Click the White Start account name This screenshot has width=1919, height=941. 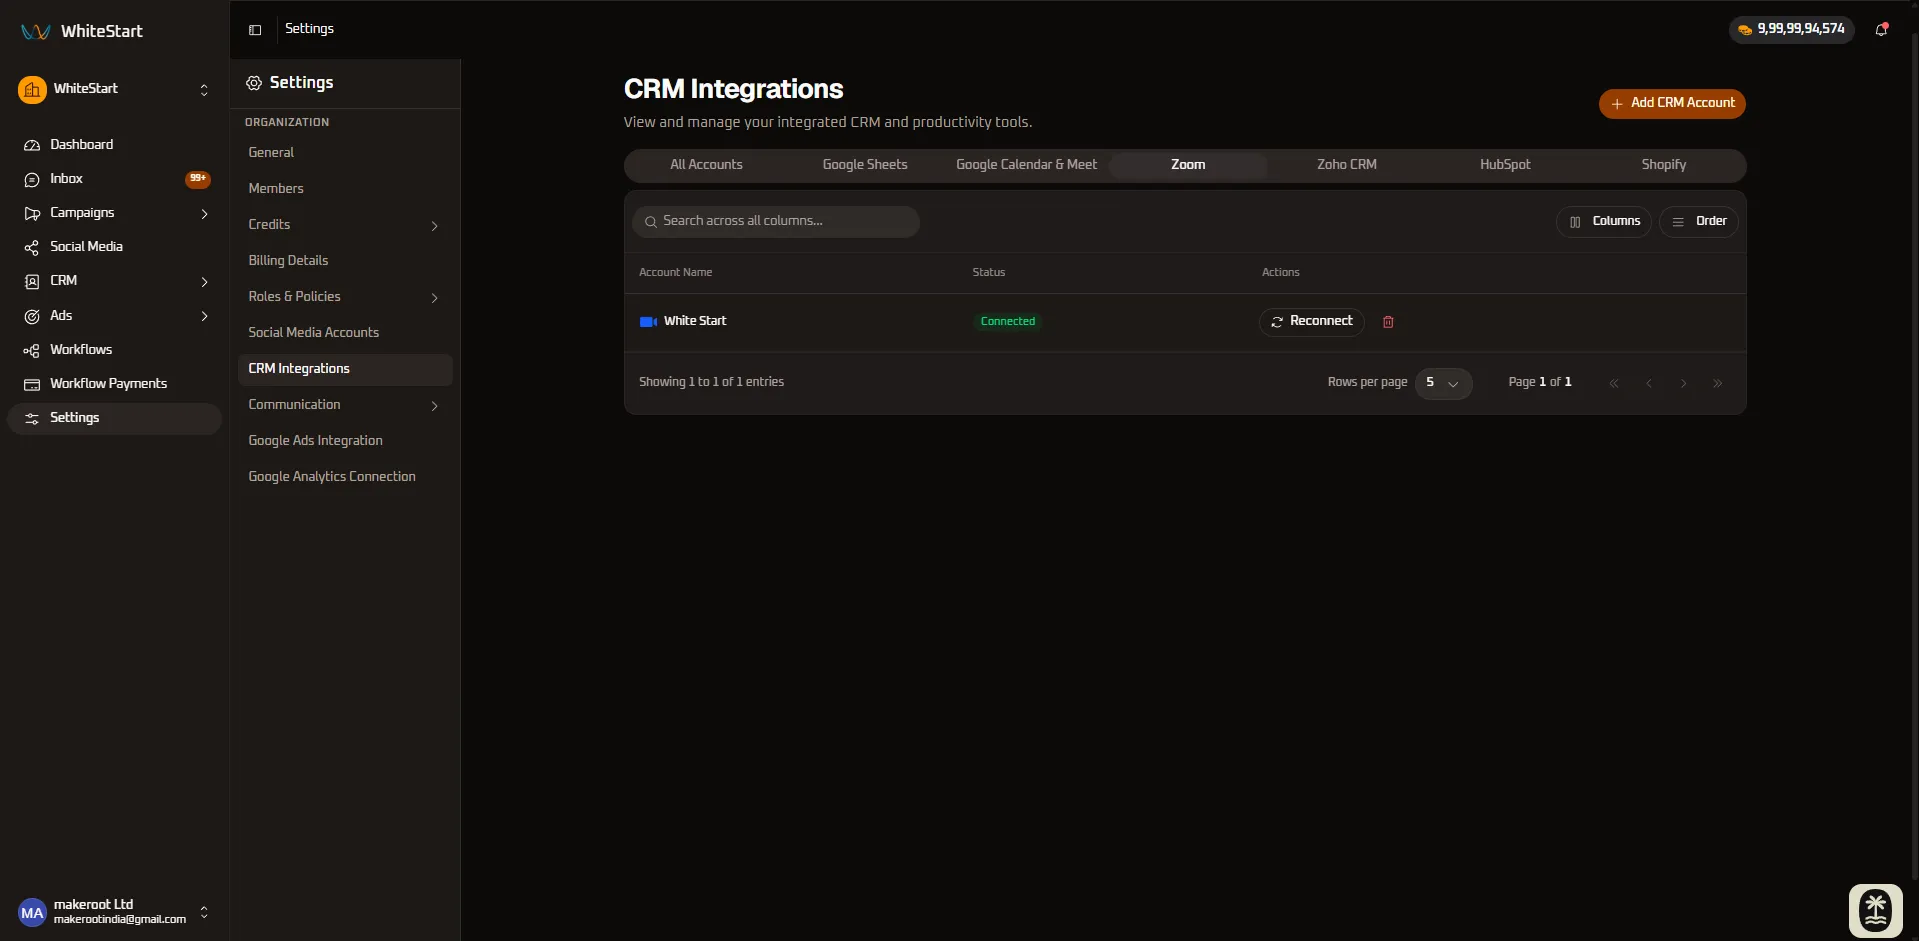(695, 321)
